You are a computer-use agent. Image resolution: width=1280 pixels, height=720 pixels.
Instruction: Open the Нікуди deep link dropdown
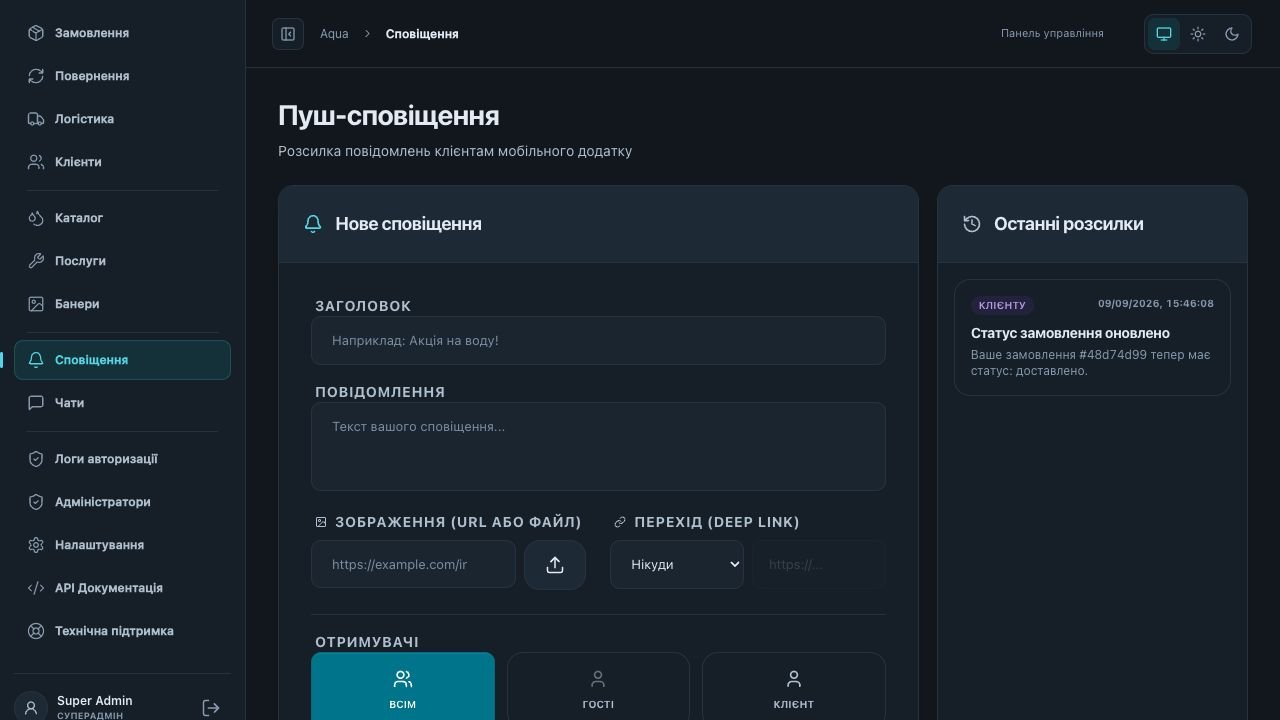pos(677,565)
